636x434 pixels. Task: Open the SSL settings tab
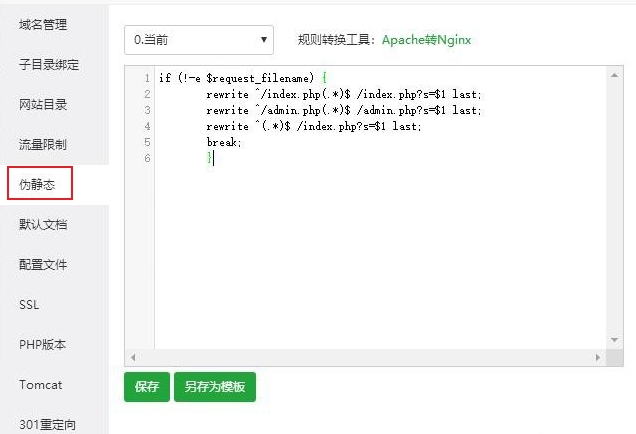(x=29, y=304)
